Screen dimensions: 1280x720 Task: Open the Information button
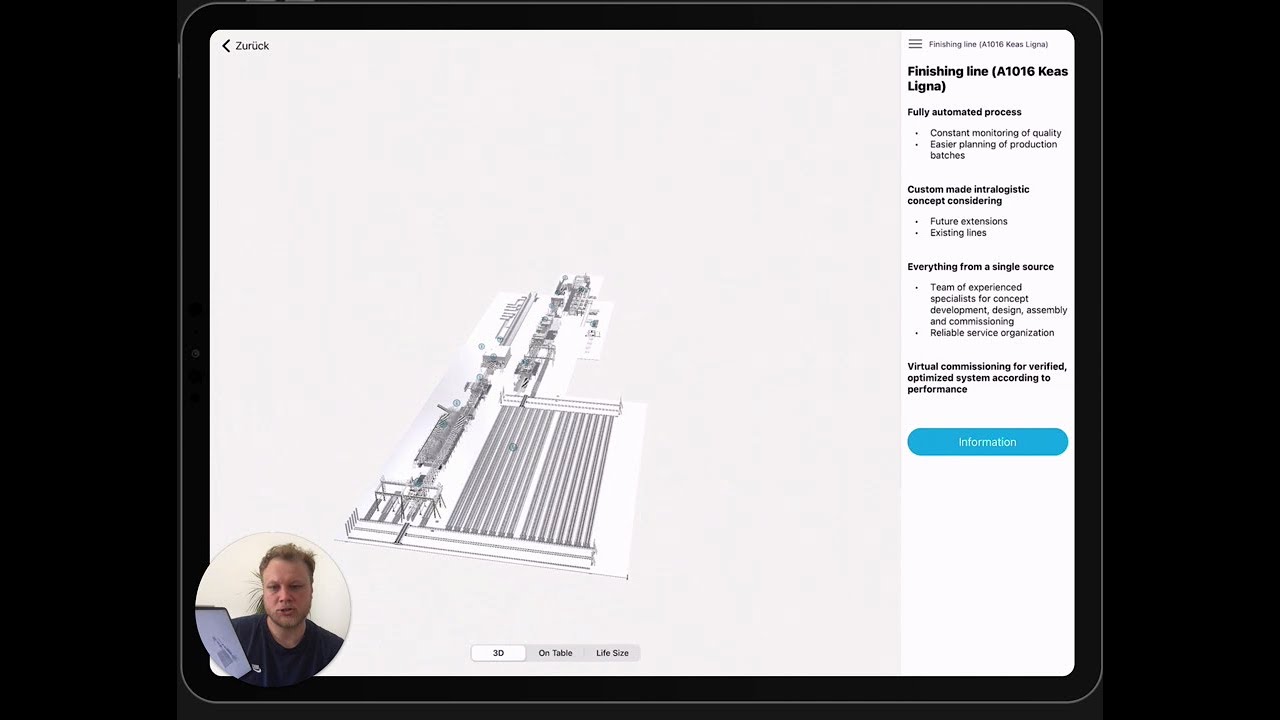pyautogui.click(x=987, y=442)
